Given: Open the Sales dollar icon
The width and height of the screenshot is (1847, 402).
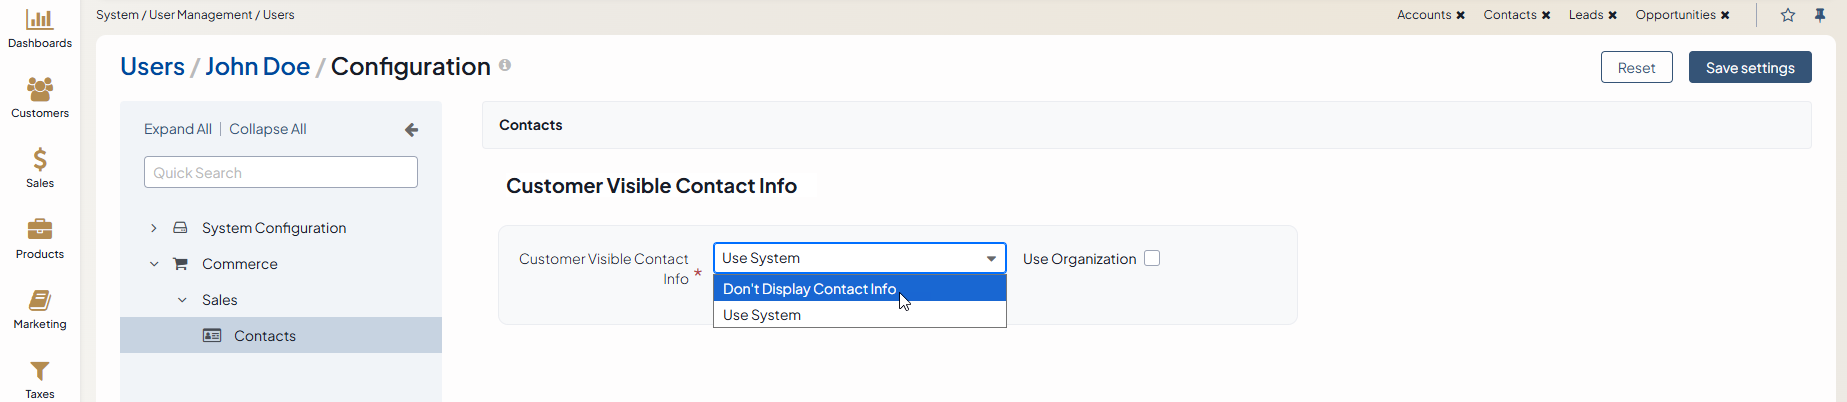Looking at the screenshot, I should click(x=39, y=160).
